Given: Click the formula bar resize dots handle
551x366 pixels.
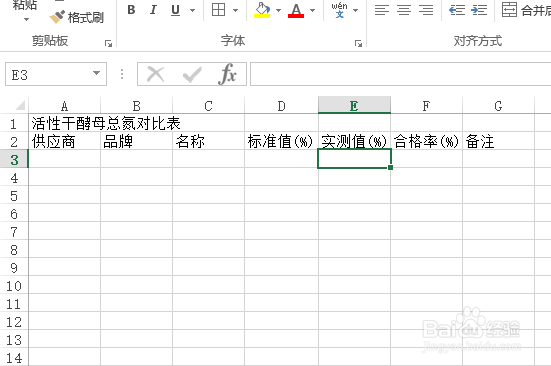Looking at the screenshot, I should coord(122,74).
